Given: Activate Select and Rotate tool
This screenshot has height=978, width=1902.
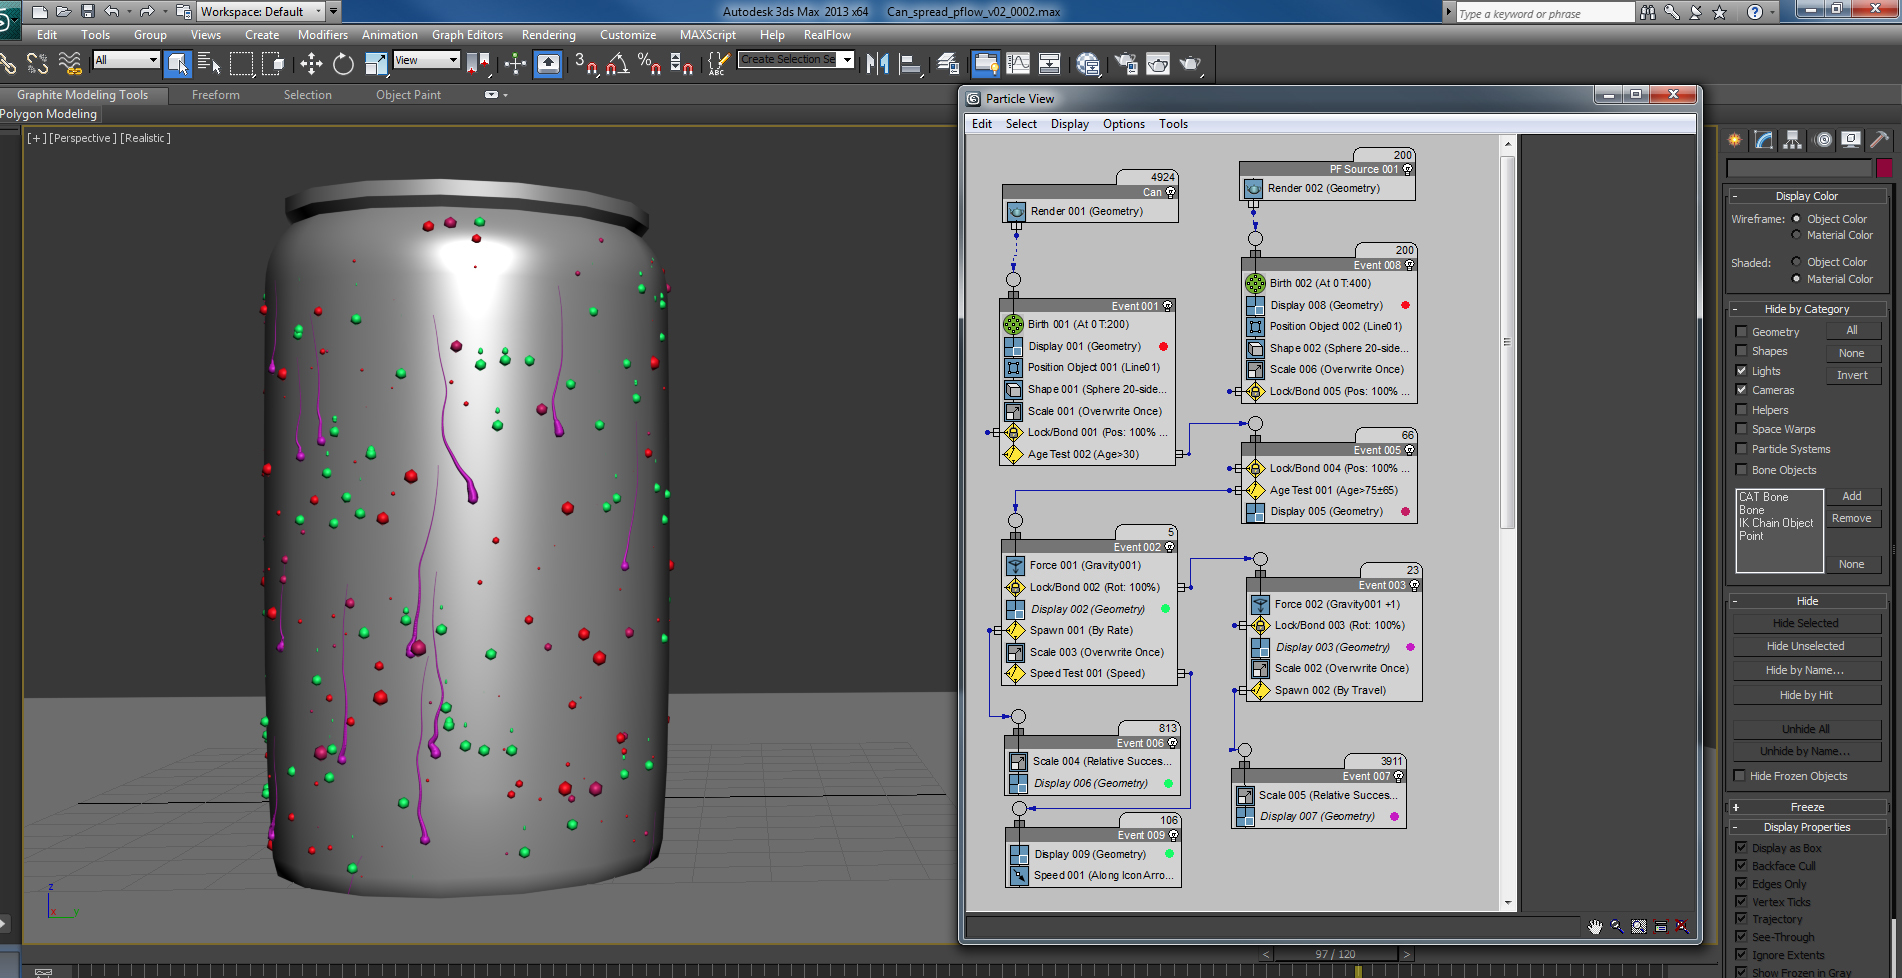Looking at the screenshot, I should pos(343,64).
